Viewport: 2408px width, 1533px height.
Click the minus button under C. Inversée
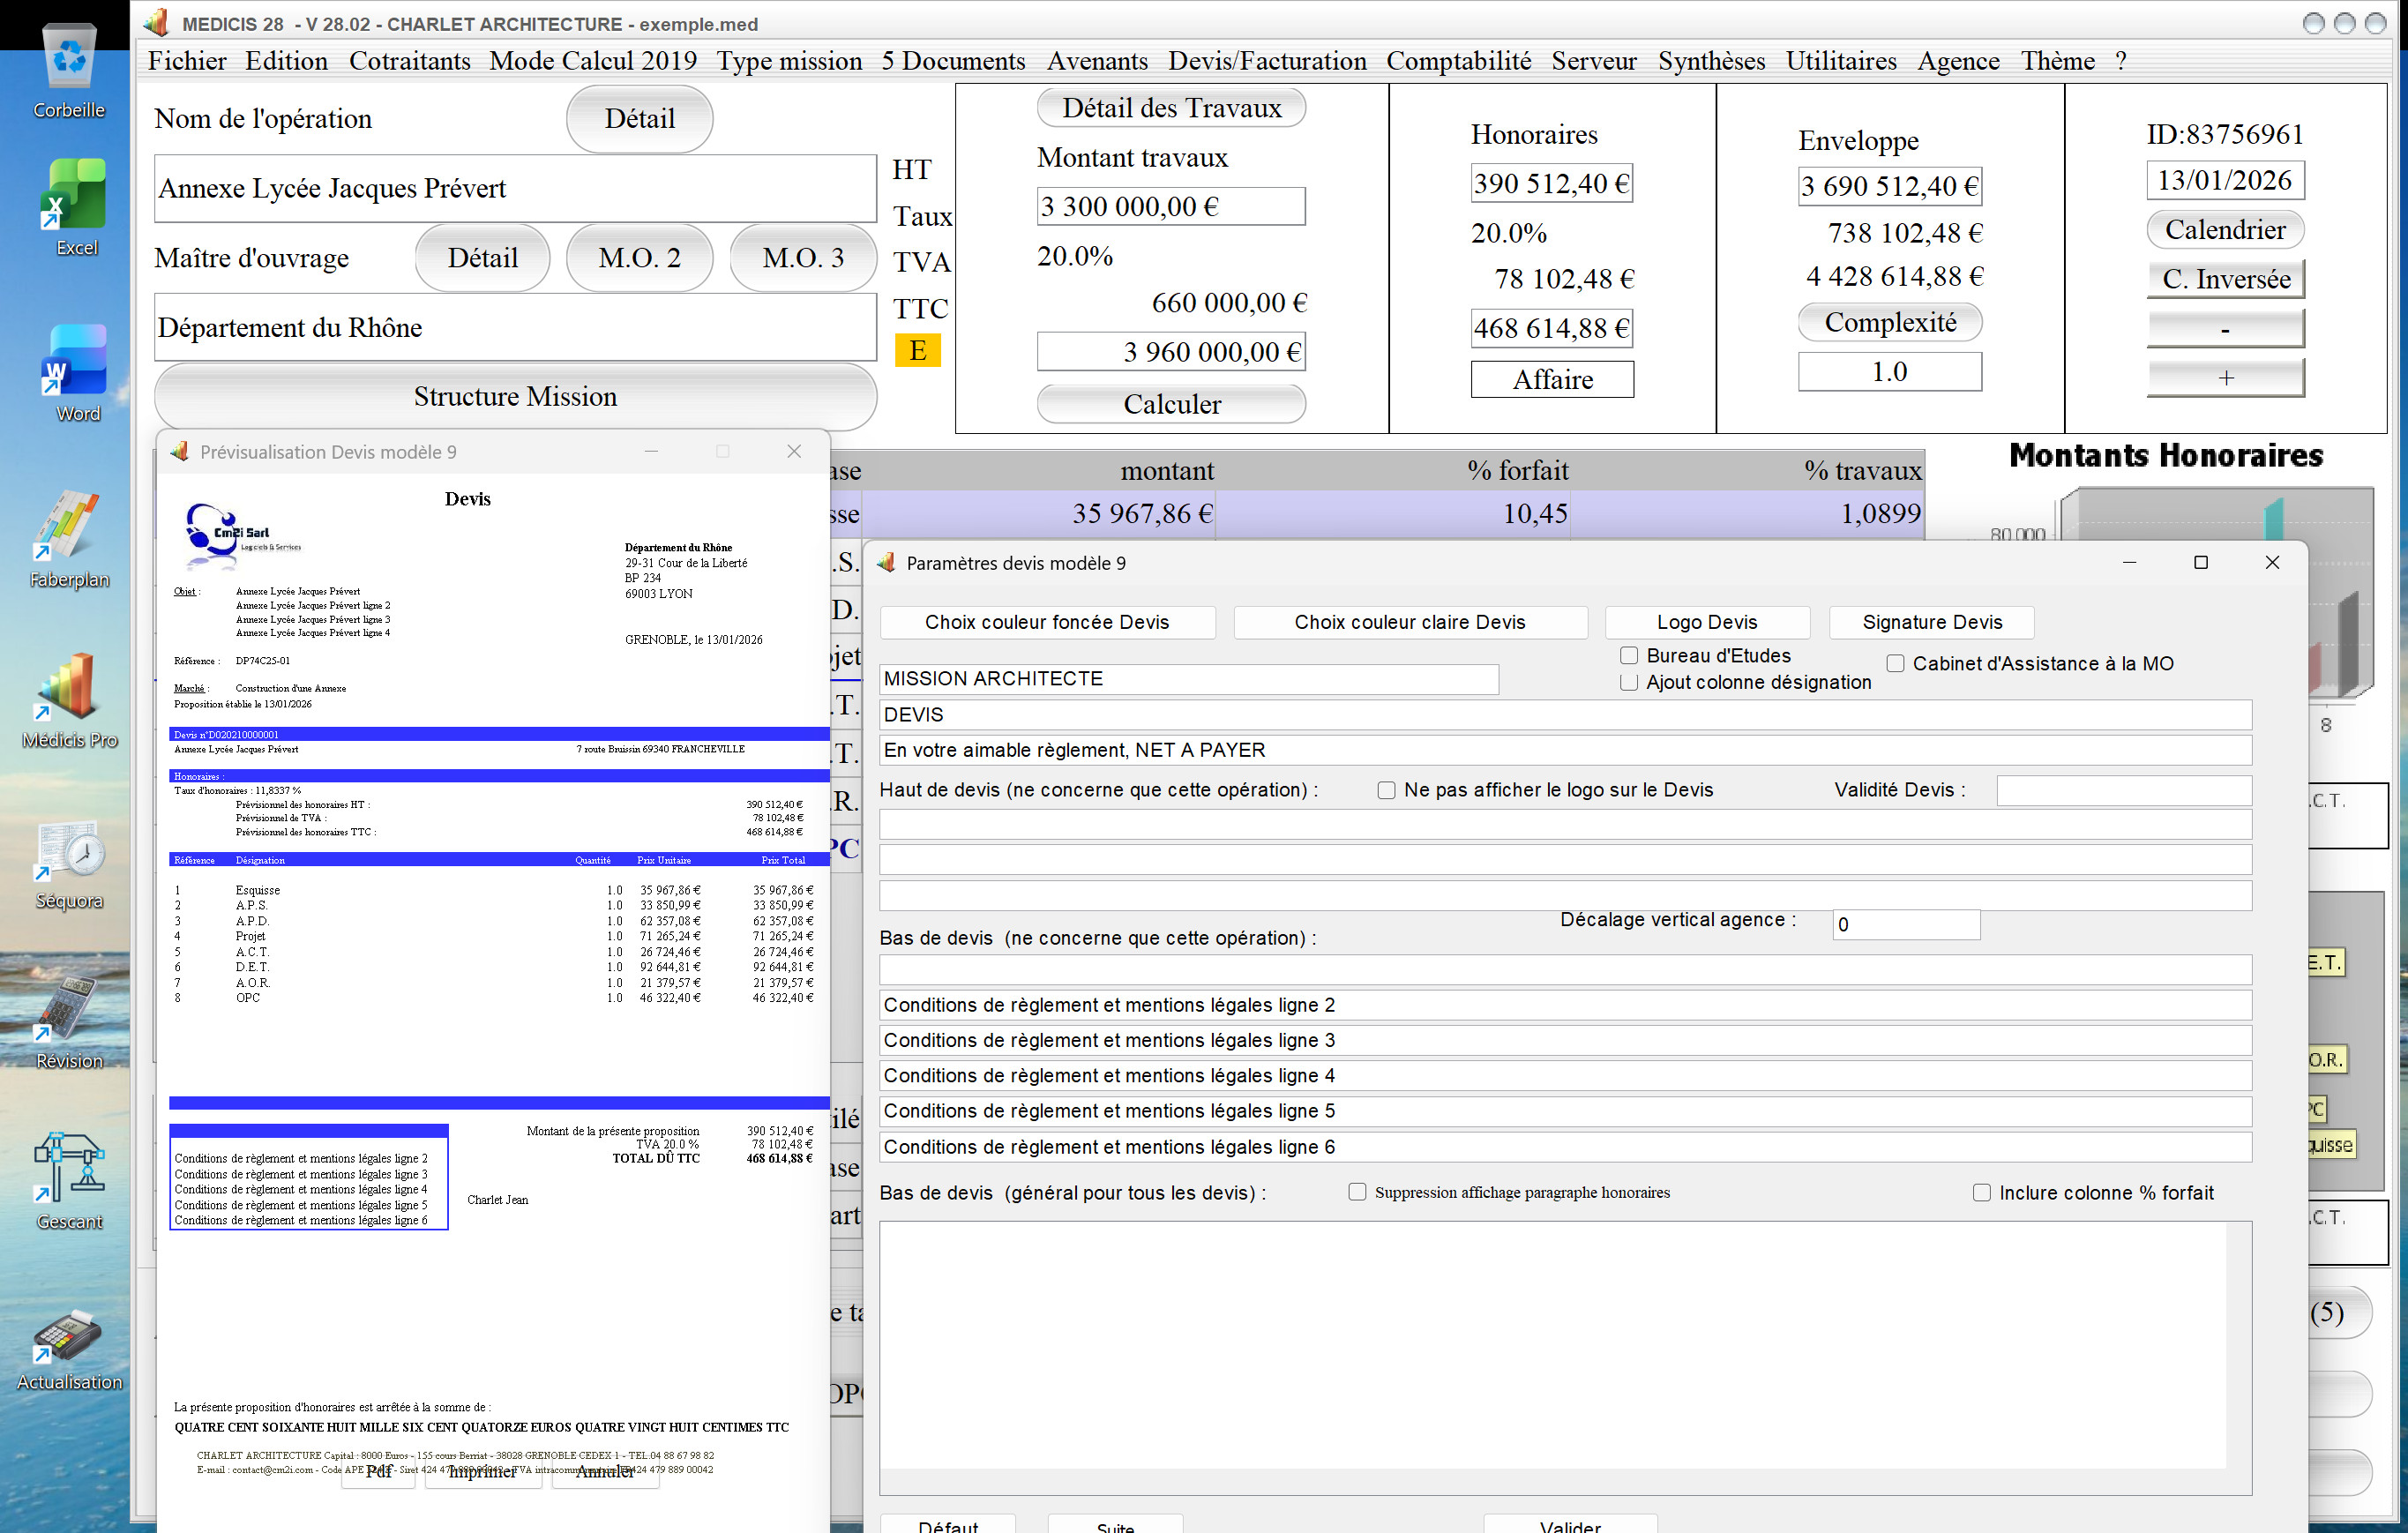pyautogui.click(x=2226, y=328)
